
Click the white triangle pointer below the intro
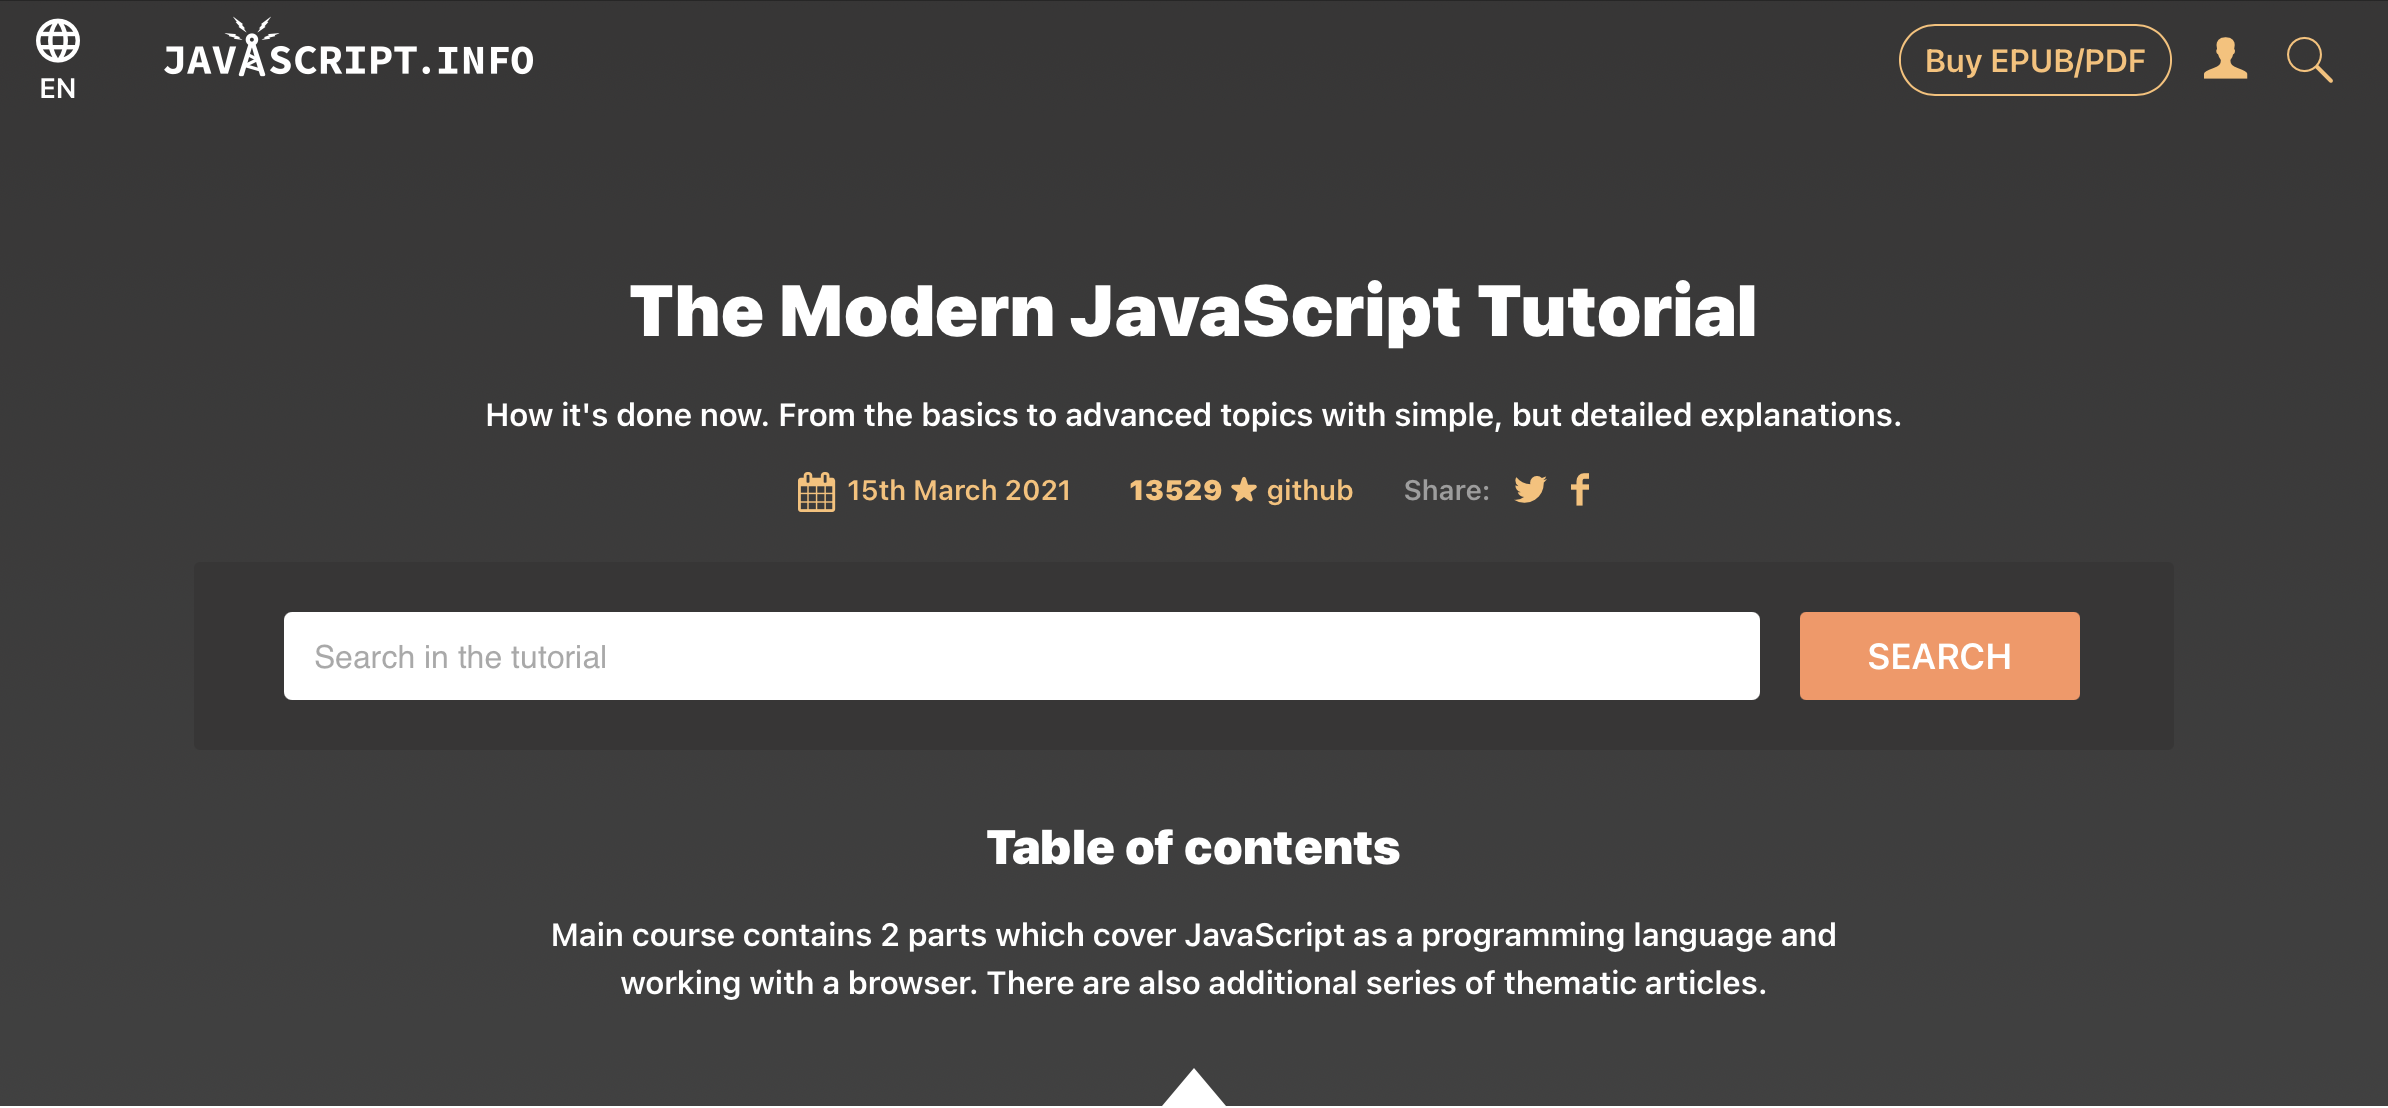point(1194,1095)
